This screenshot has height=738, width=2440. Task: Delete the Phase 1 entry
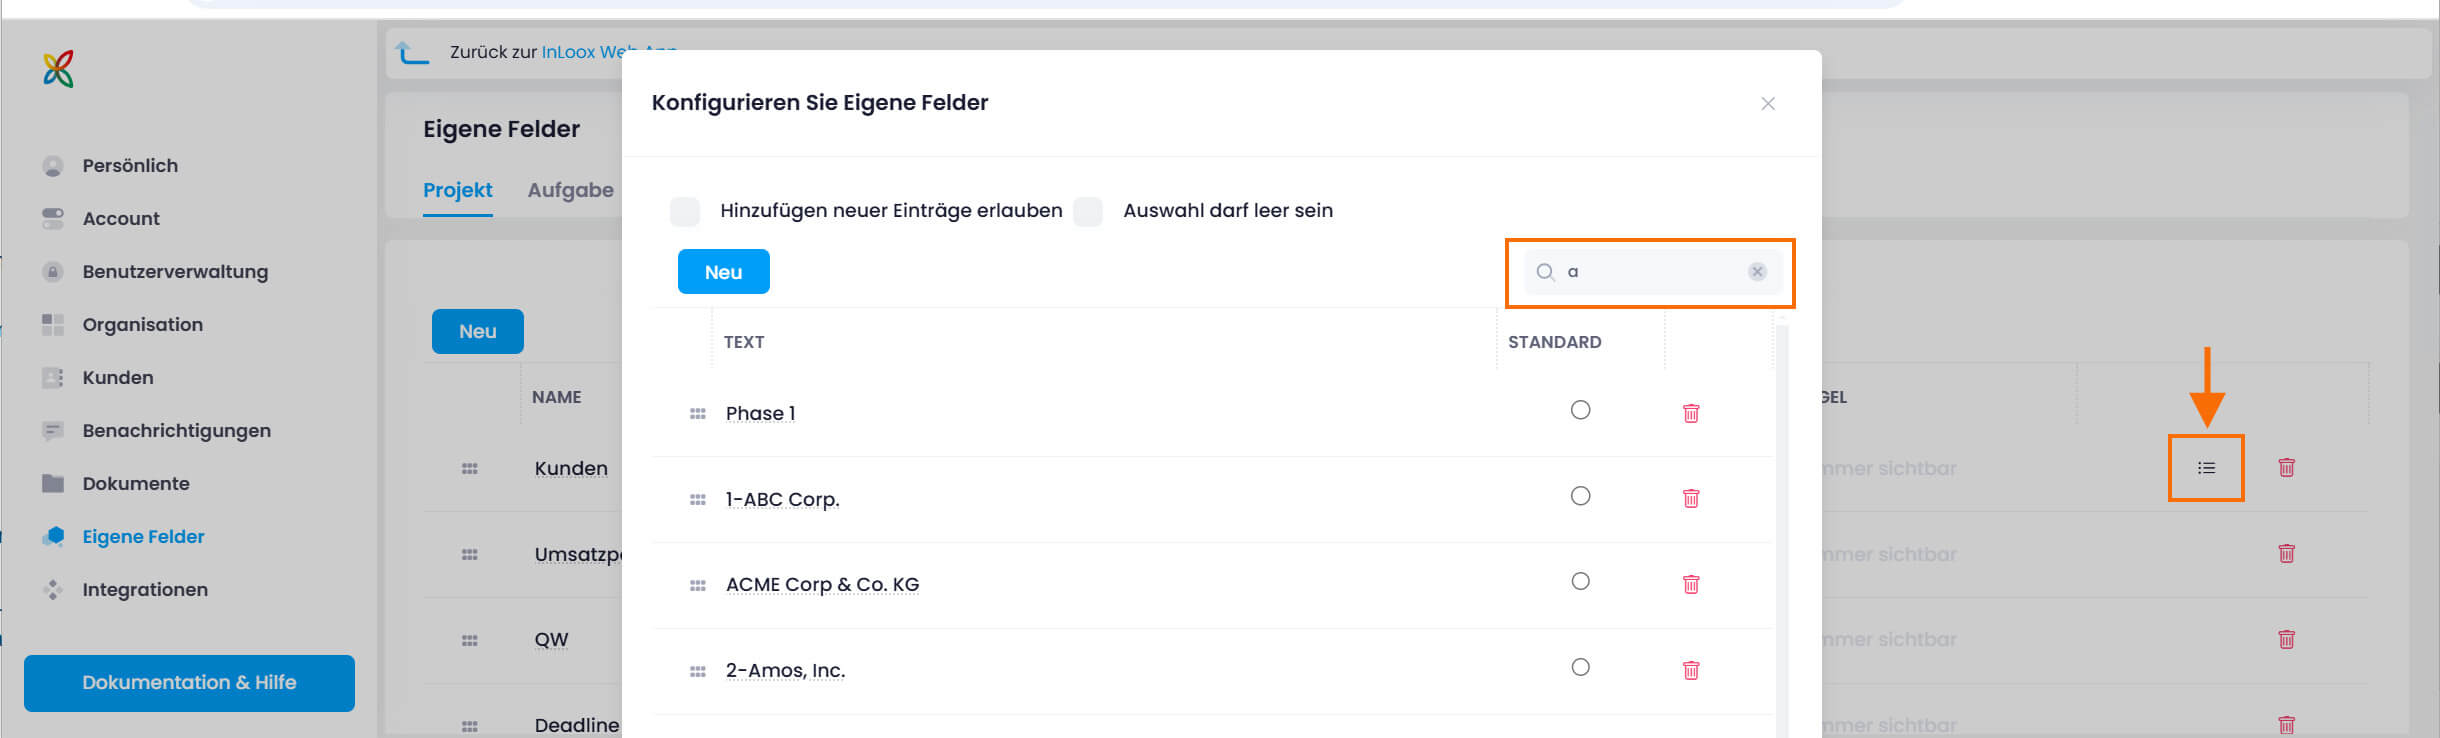[x=1690, y=413]
